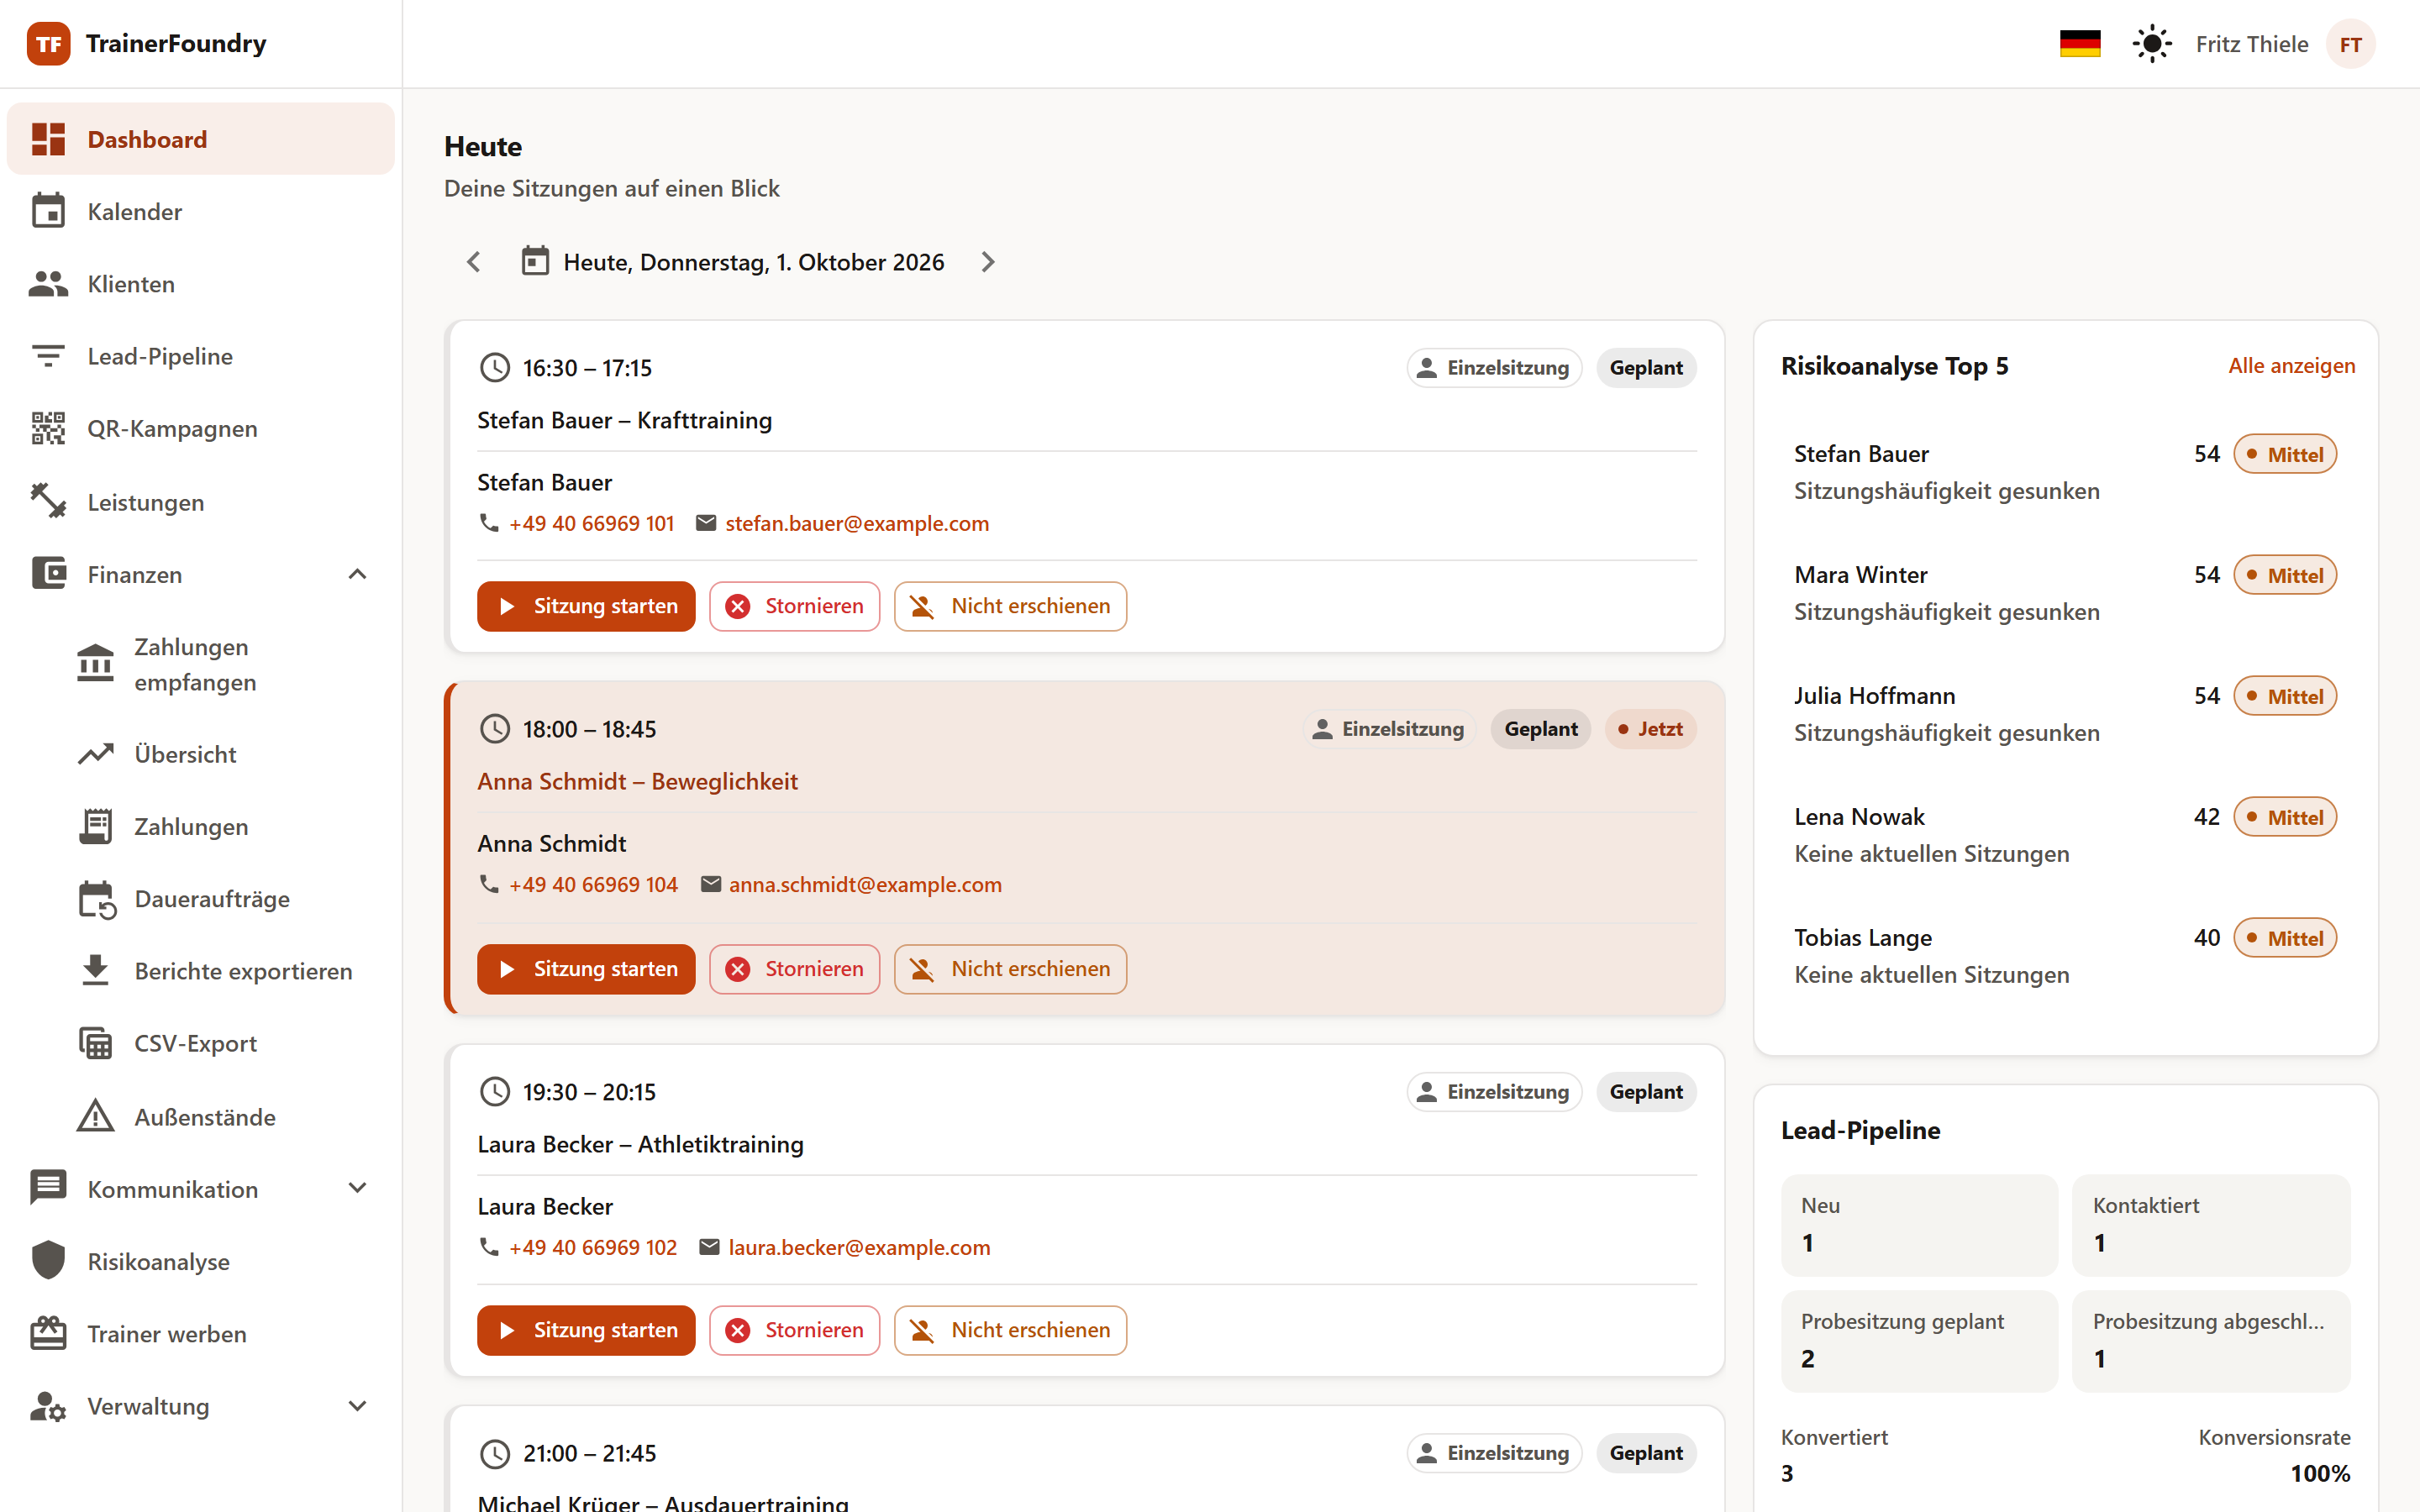
Task: Open the FT user avatar menu
Action: point(2350,44)
